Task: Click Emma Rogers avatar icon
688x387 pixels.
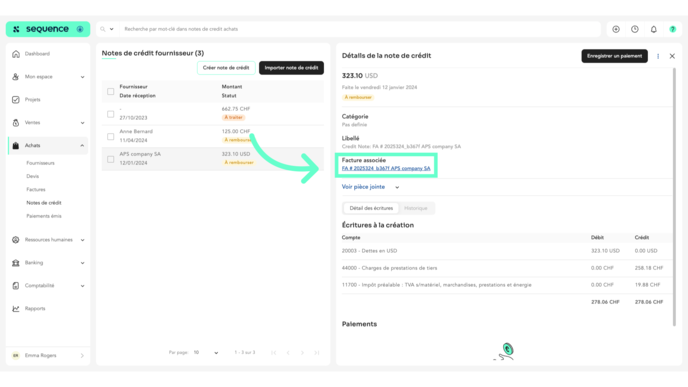Action: tap(16, 356)
